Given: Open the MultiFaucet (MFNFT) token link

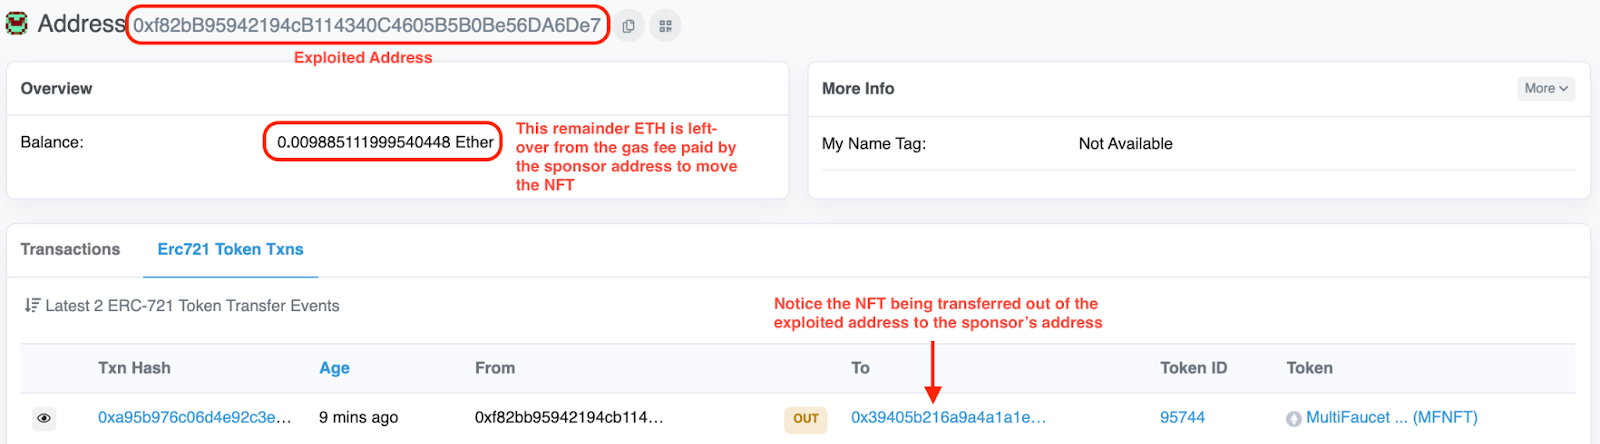Looking at the screenshot, I should tap(1392, 417).
